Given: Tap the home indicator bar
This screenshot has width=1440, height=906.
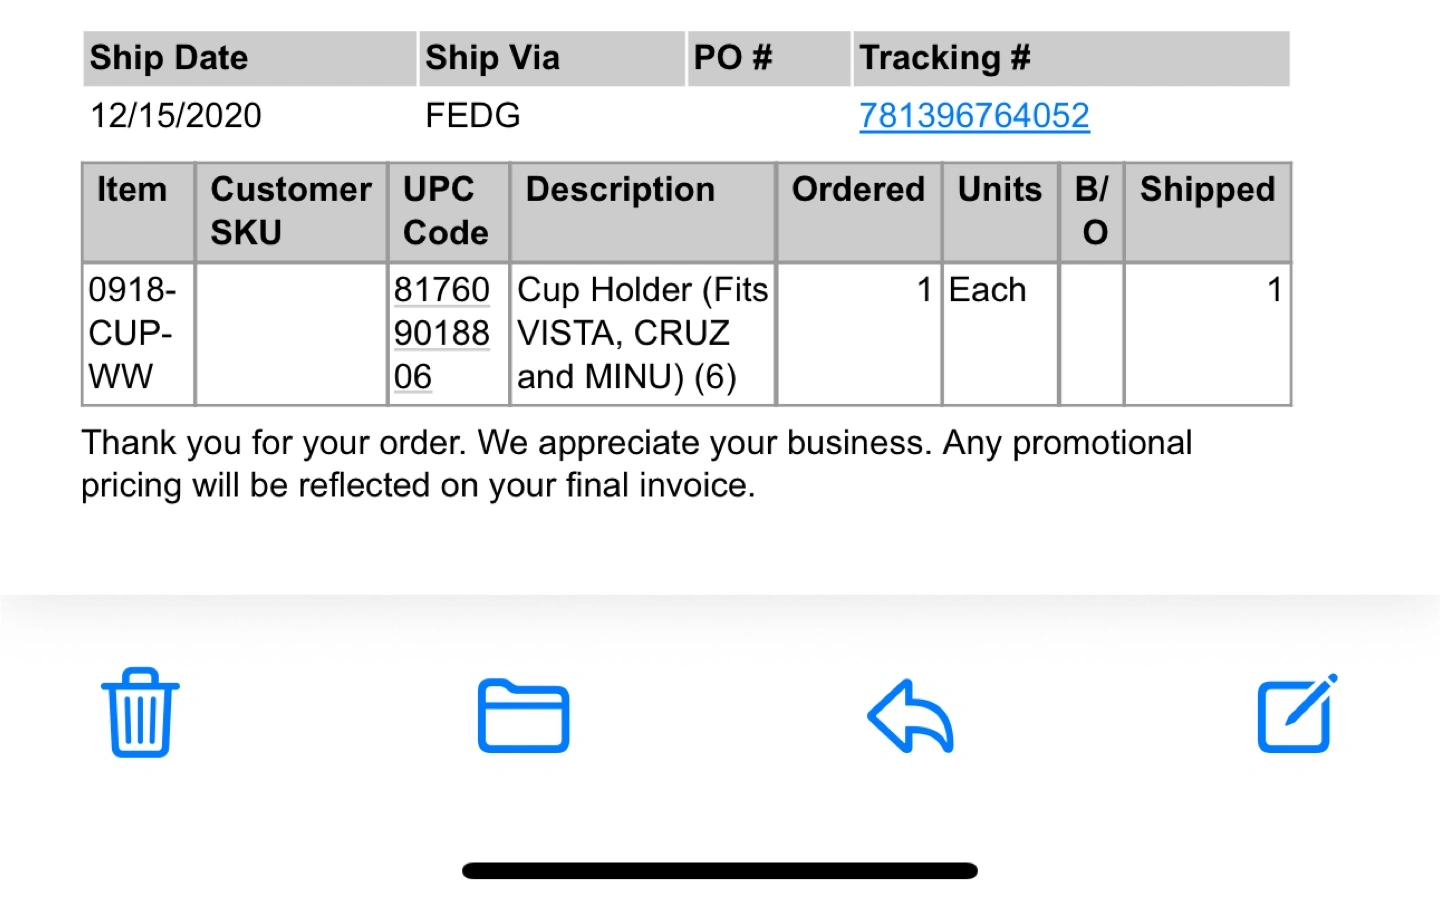Looking at the screenshot, I should (720, 871).
